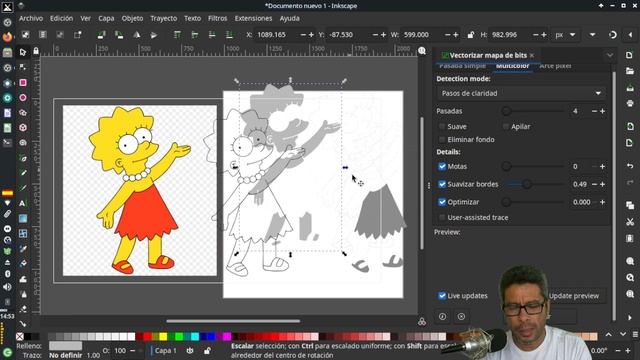Open Detection mode dropdown Pasos de claridad
The height and width of the screenshot is (360, 640).
click(521, 93)
